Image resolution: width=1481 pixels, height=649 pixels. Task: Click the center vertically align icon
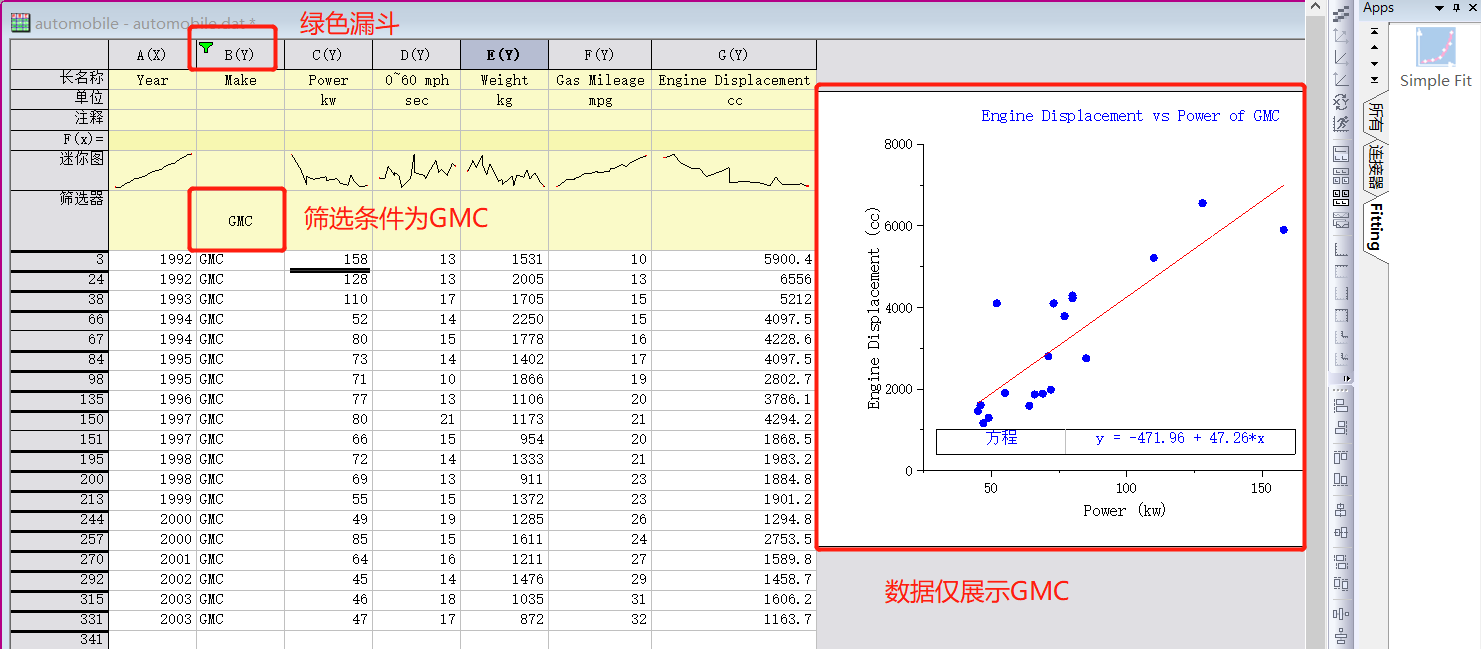(x=1341, y=509)
